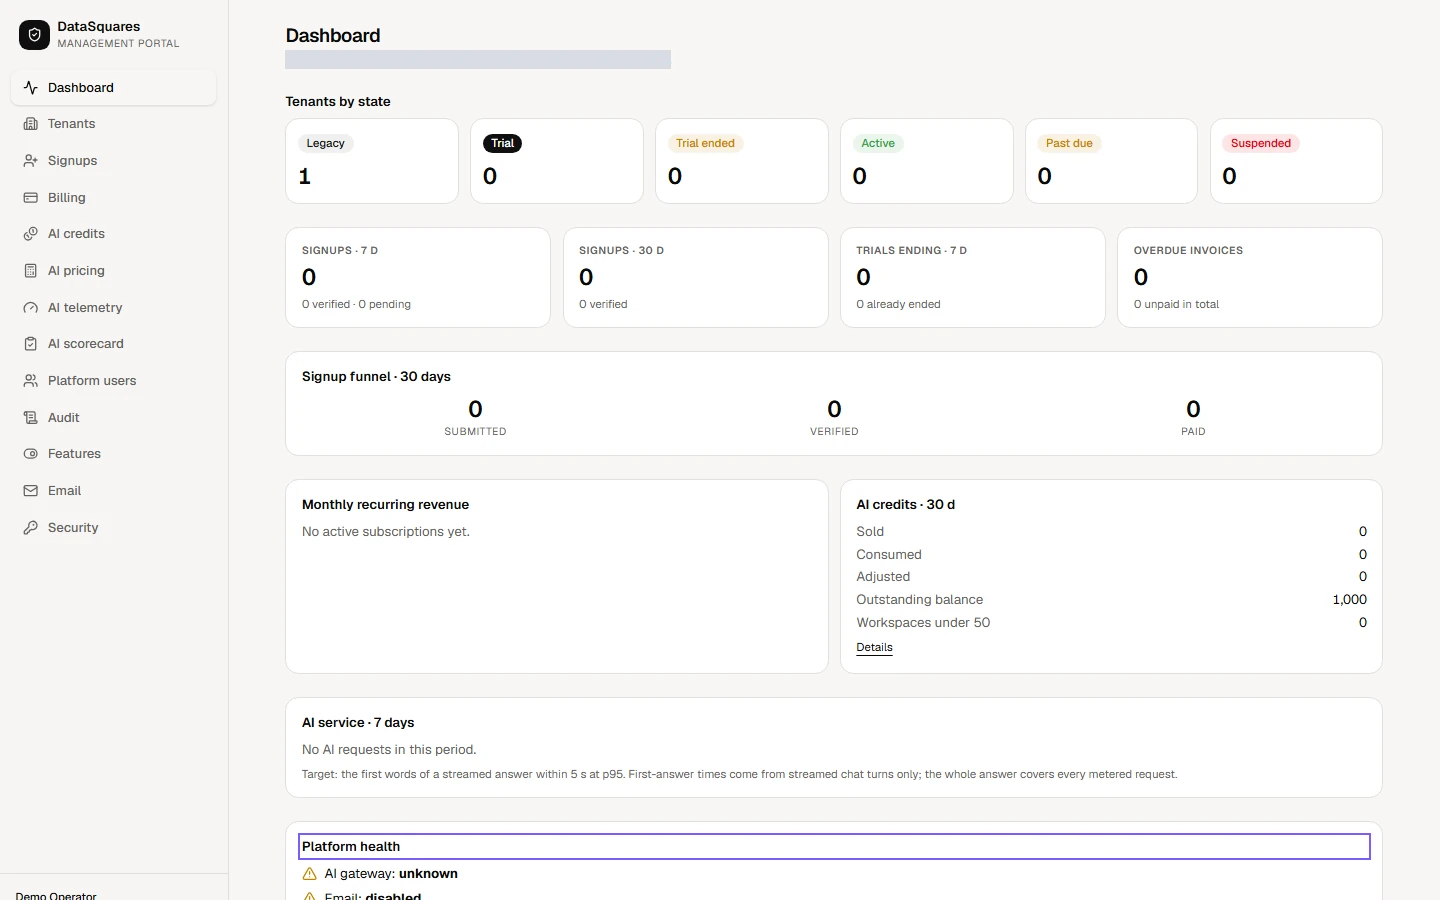The width and height of the screenshot is (1440, 900).
Task: Open the Security page
Action: [x=113, y=528]
